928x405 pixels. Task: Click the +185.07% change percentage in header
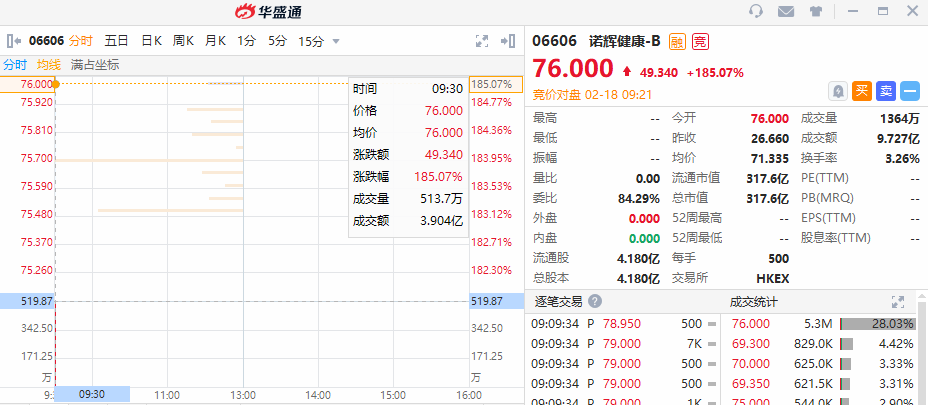[715, 73]
